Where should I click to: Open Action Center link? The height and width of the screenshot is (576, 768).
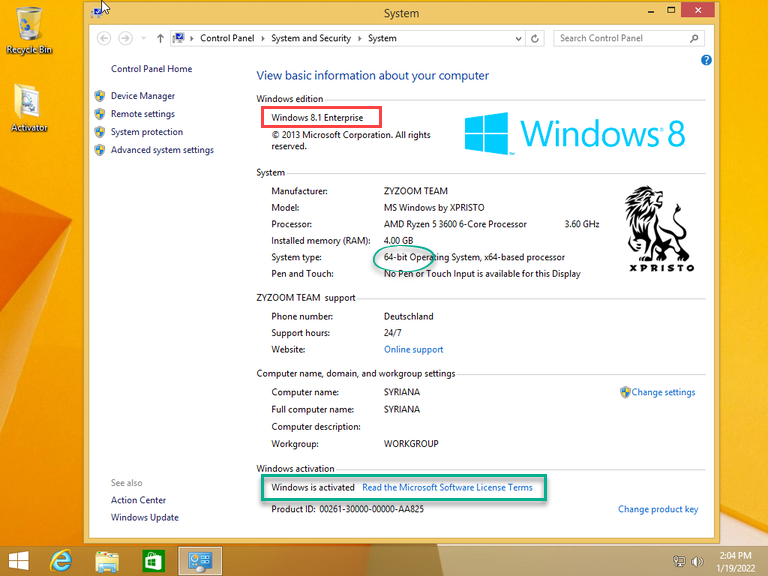point(138,500)
